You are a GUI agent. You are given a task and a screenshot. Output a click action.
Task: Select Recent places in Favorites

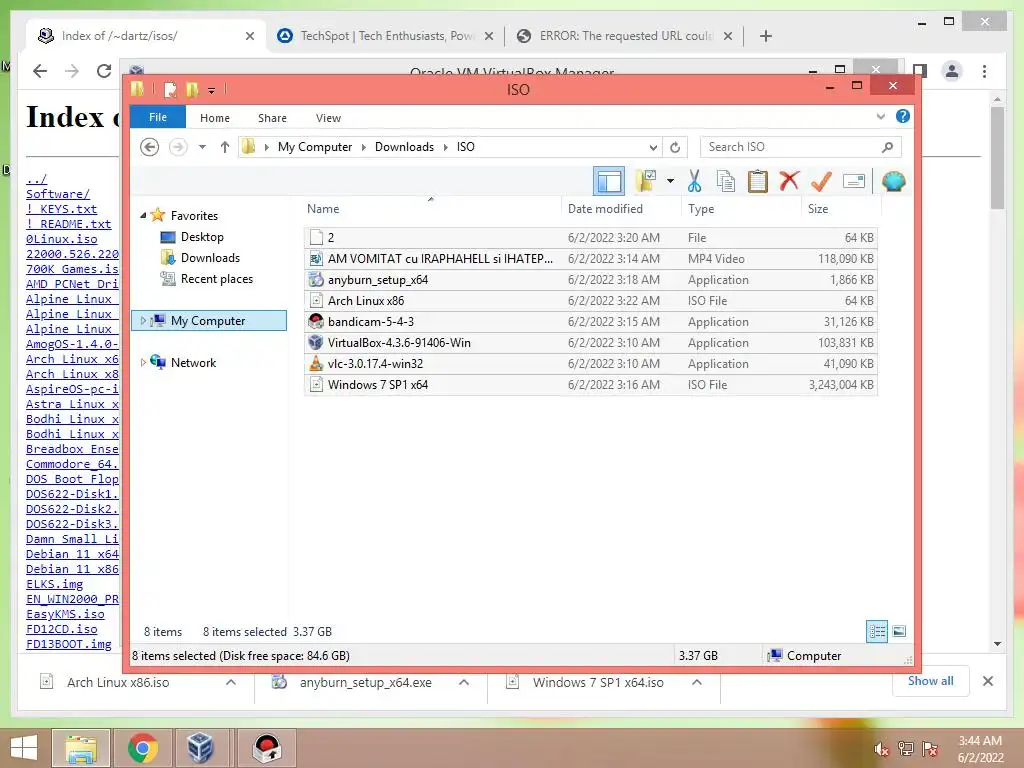[x=217, y=279]
